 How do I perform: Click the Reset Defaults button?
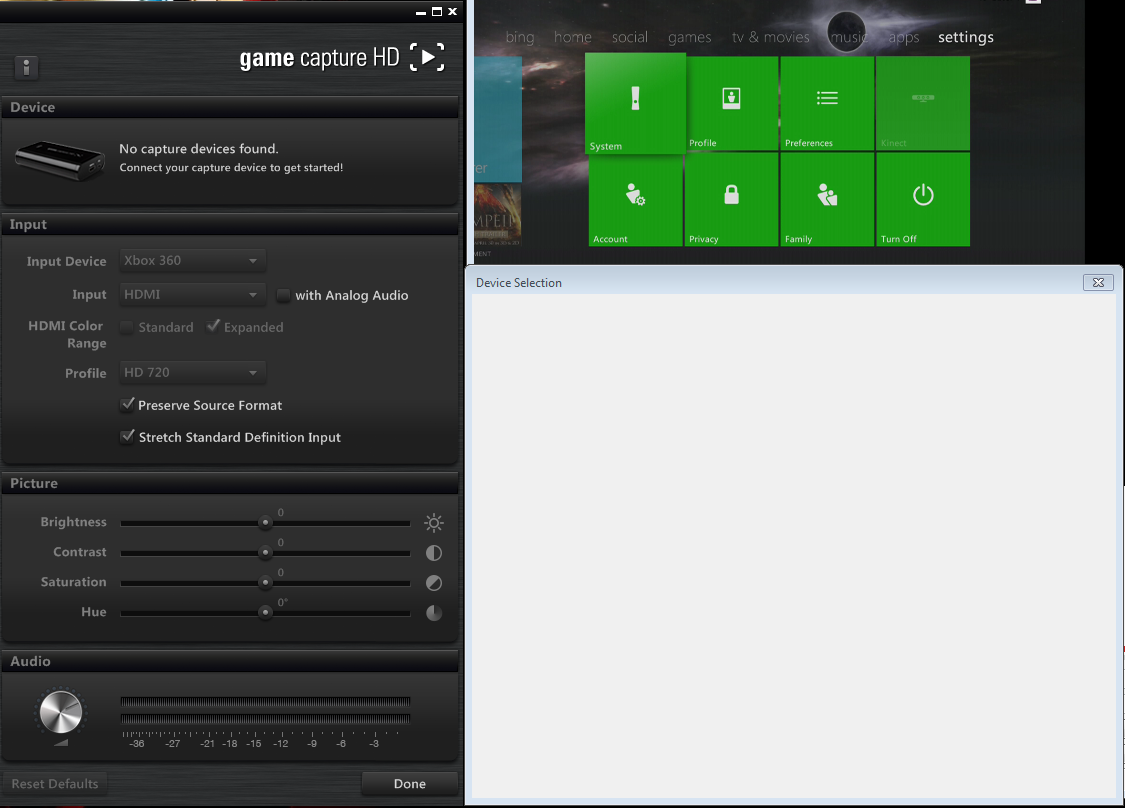pos(55,784)
